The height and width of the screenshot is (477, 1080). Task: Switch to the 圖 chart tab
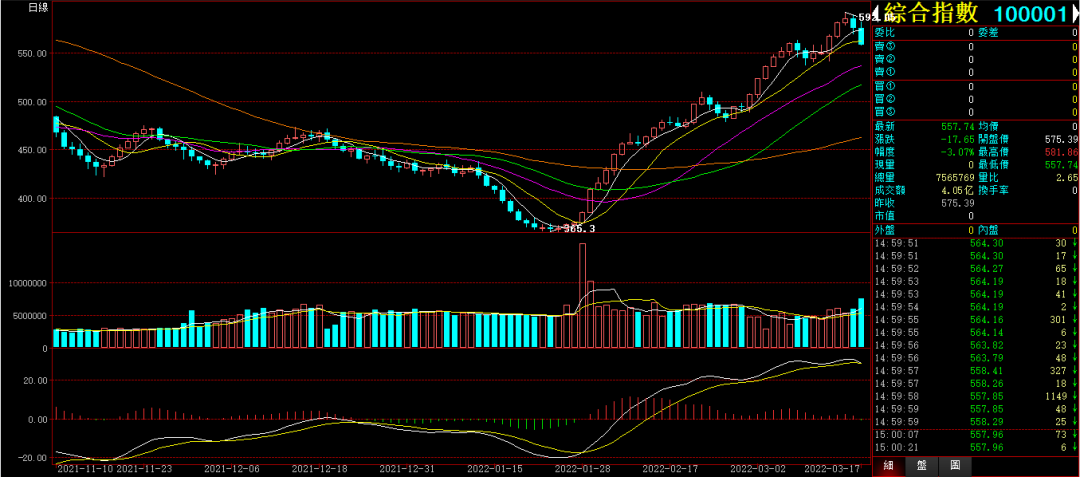point(955,467)
